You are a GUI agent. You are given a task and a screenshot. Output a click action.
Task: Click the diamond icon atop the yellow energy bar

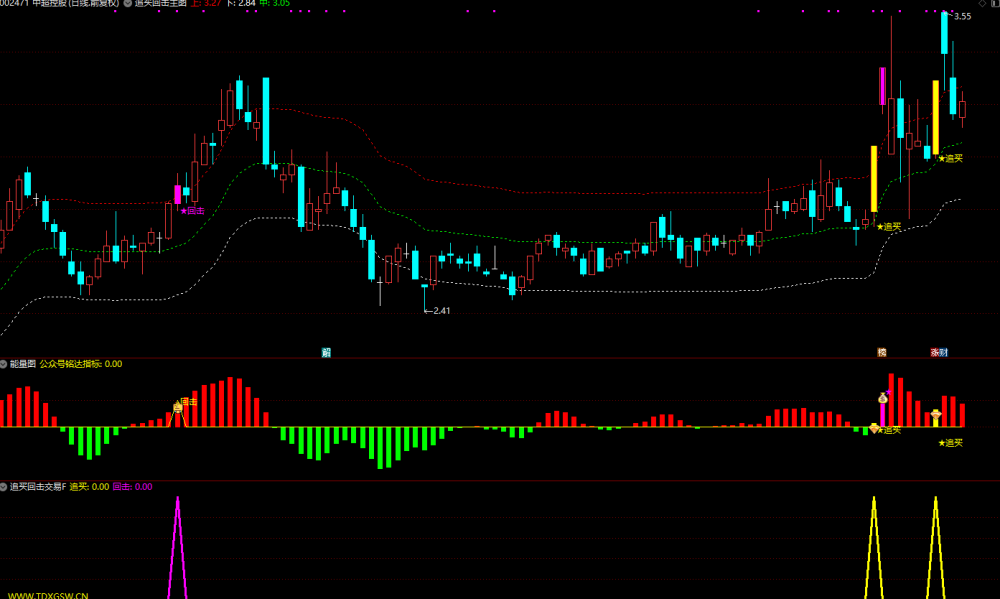pyautogui.click(x=936, y=415)
